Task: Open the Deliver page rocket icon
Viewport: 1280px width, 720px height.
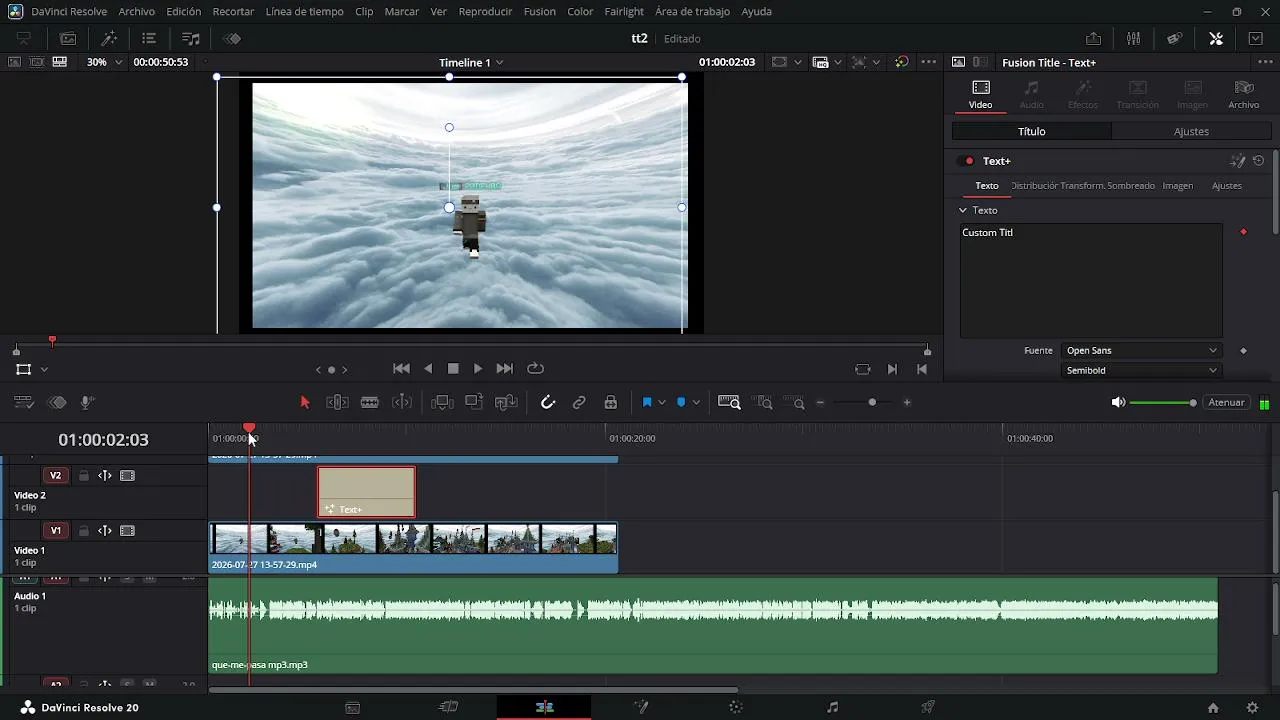Action: (x=928, y=707)
